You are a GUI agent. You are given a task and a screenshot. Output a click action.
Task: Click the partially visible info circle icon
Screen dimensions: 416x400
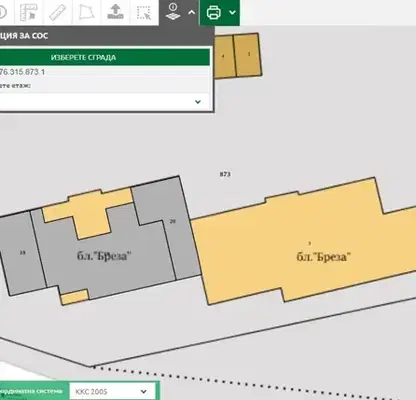[3, 12]
